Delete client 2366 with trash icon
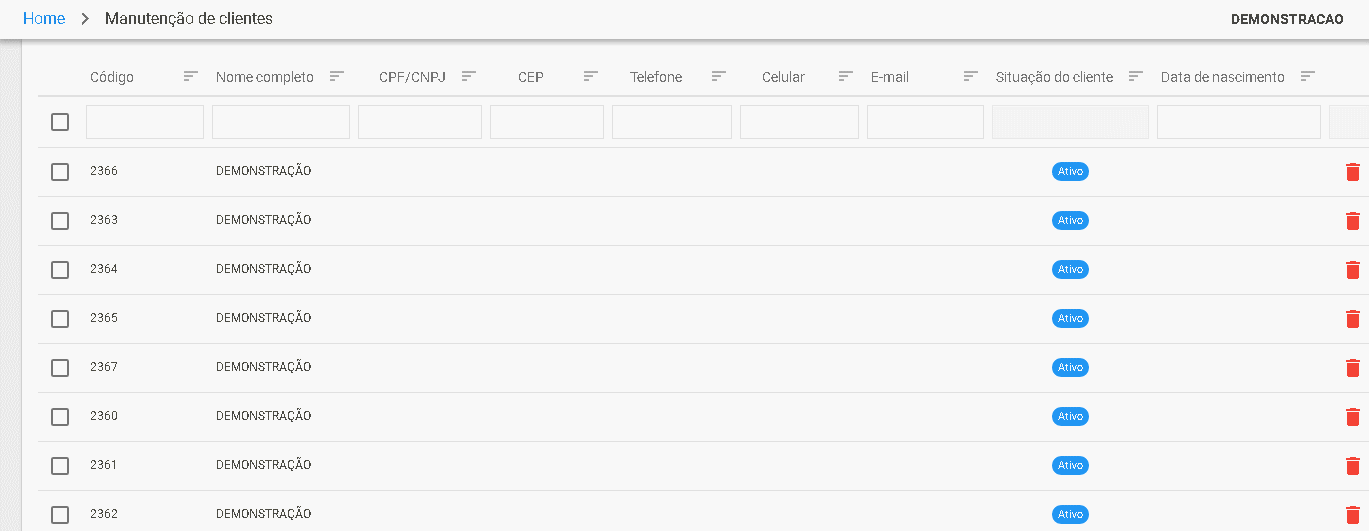The image size is (1369, 531). pyautogui.click(x=1353, y=172)
